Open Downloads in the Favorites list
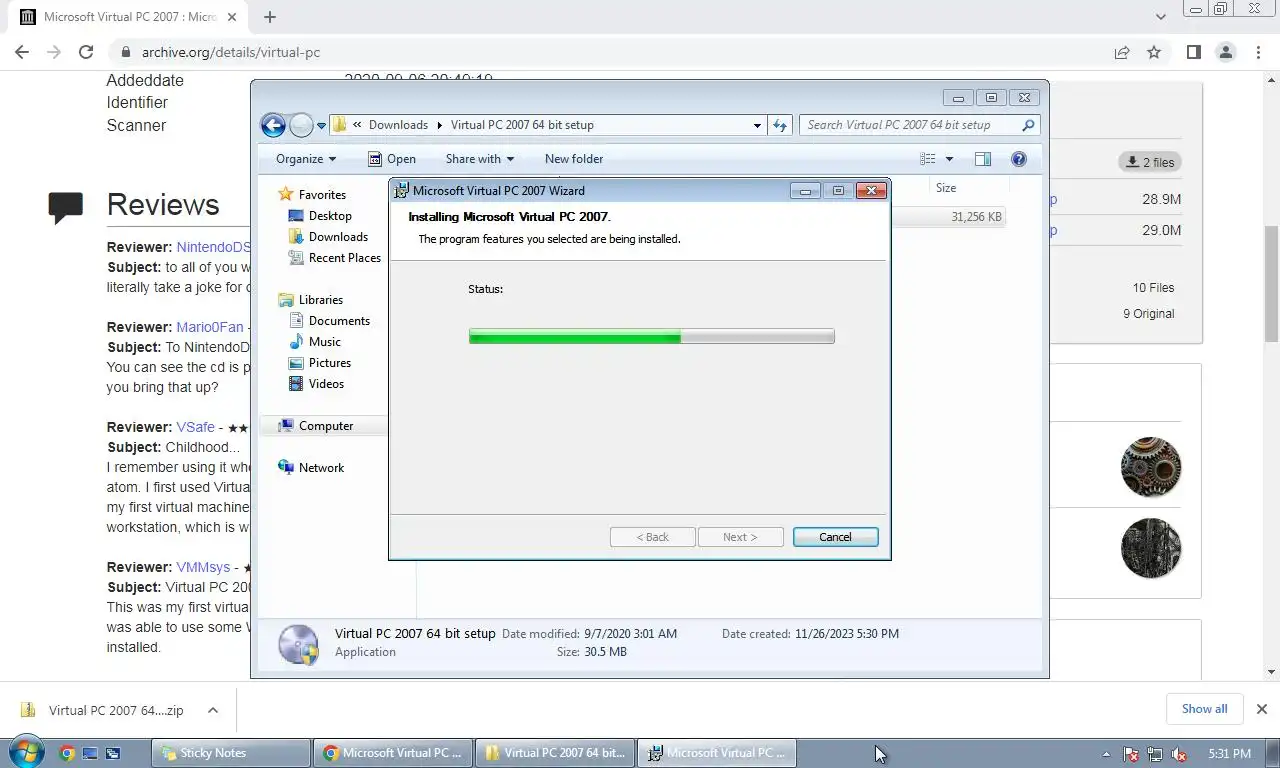Image resolution: width=1280 pixels, height=768 pixels. (328, 236)
